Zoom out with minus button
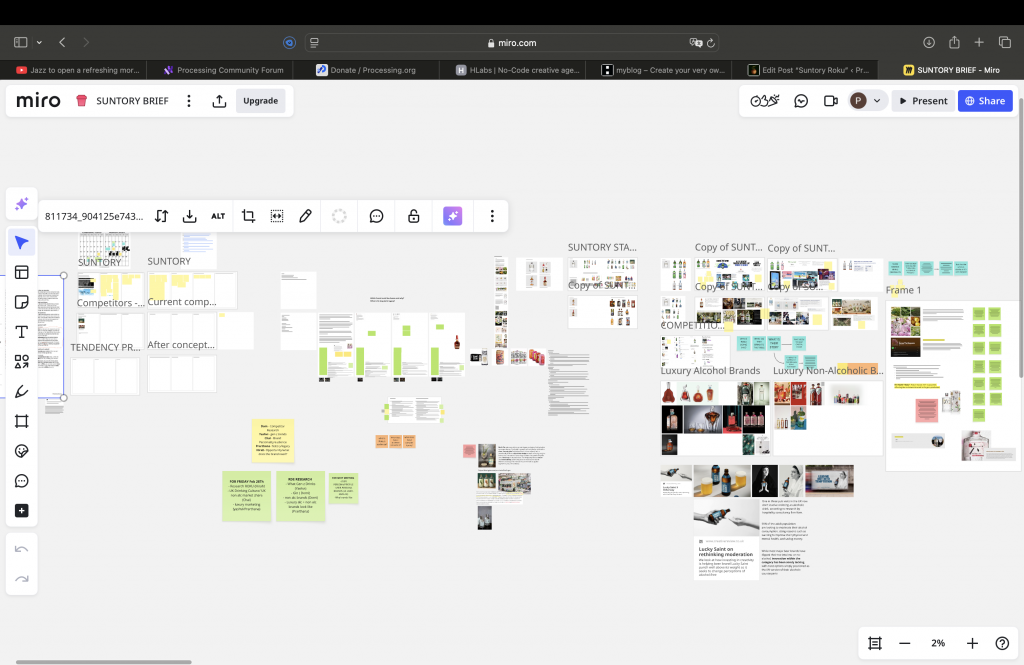1024x665 pixels. (x=904, y=643)
